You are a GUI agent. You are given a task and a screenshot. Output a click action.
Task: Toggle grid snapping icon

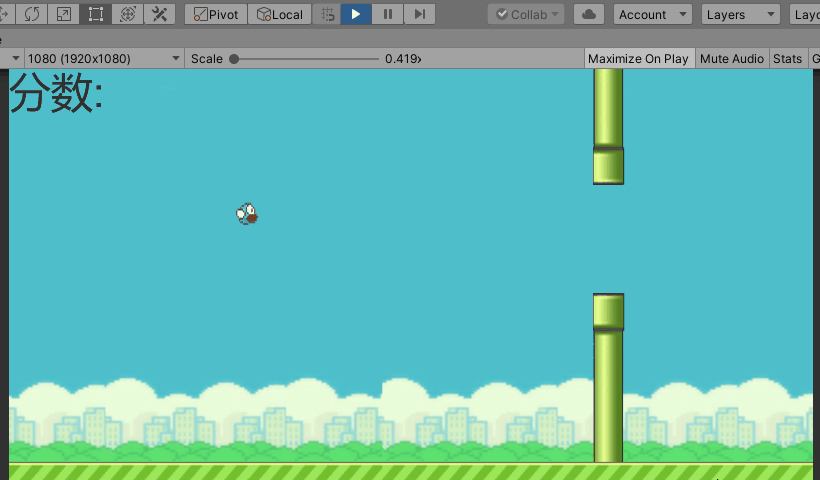point(327,14)
